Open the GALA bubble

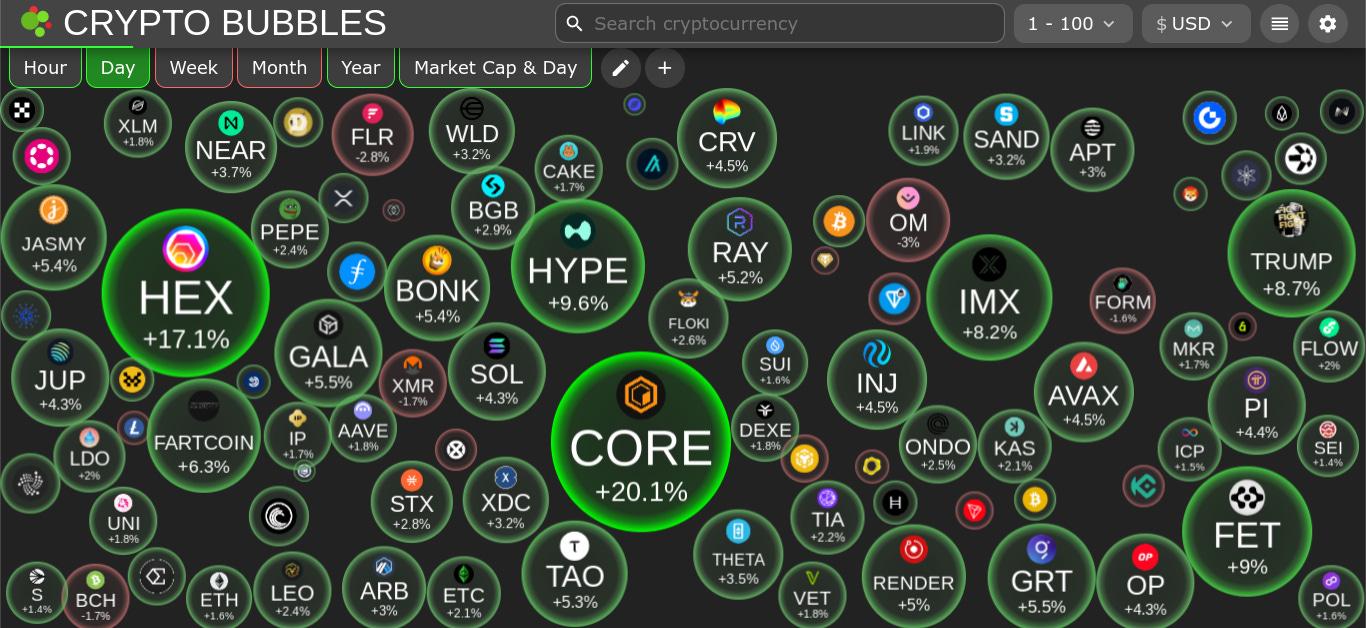click(x=328, y=352)
